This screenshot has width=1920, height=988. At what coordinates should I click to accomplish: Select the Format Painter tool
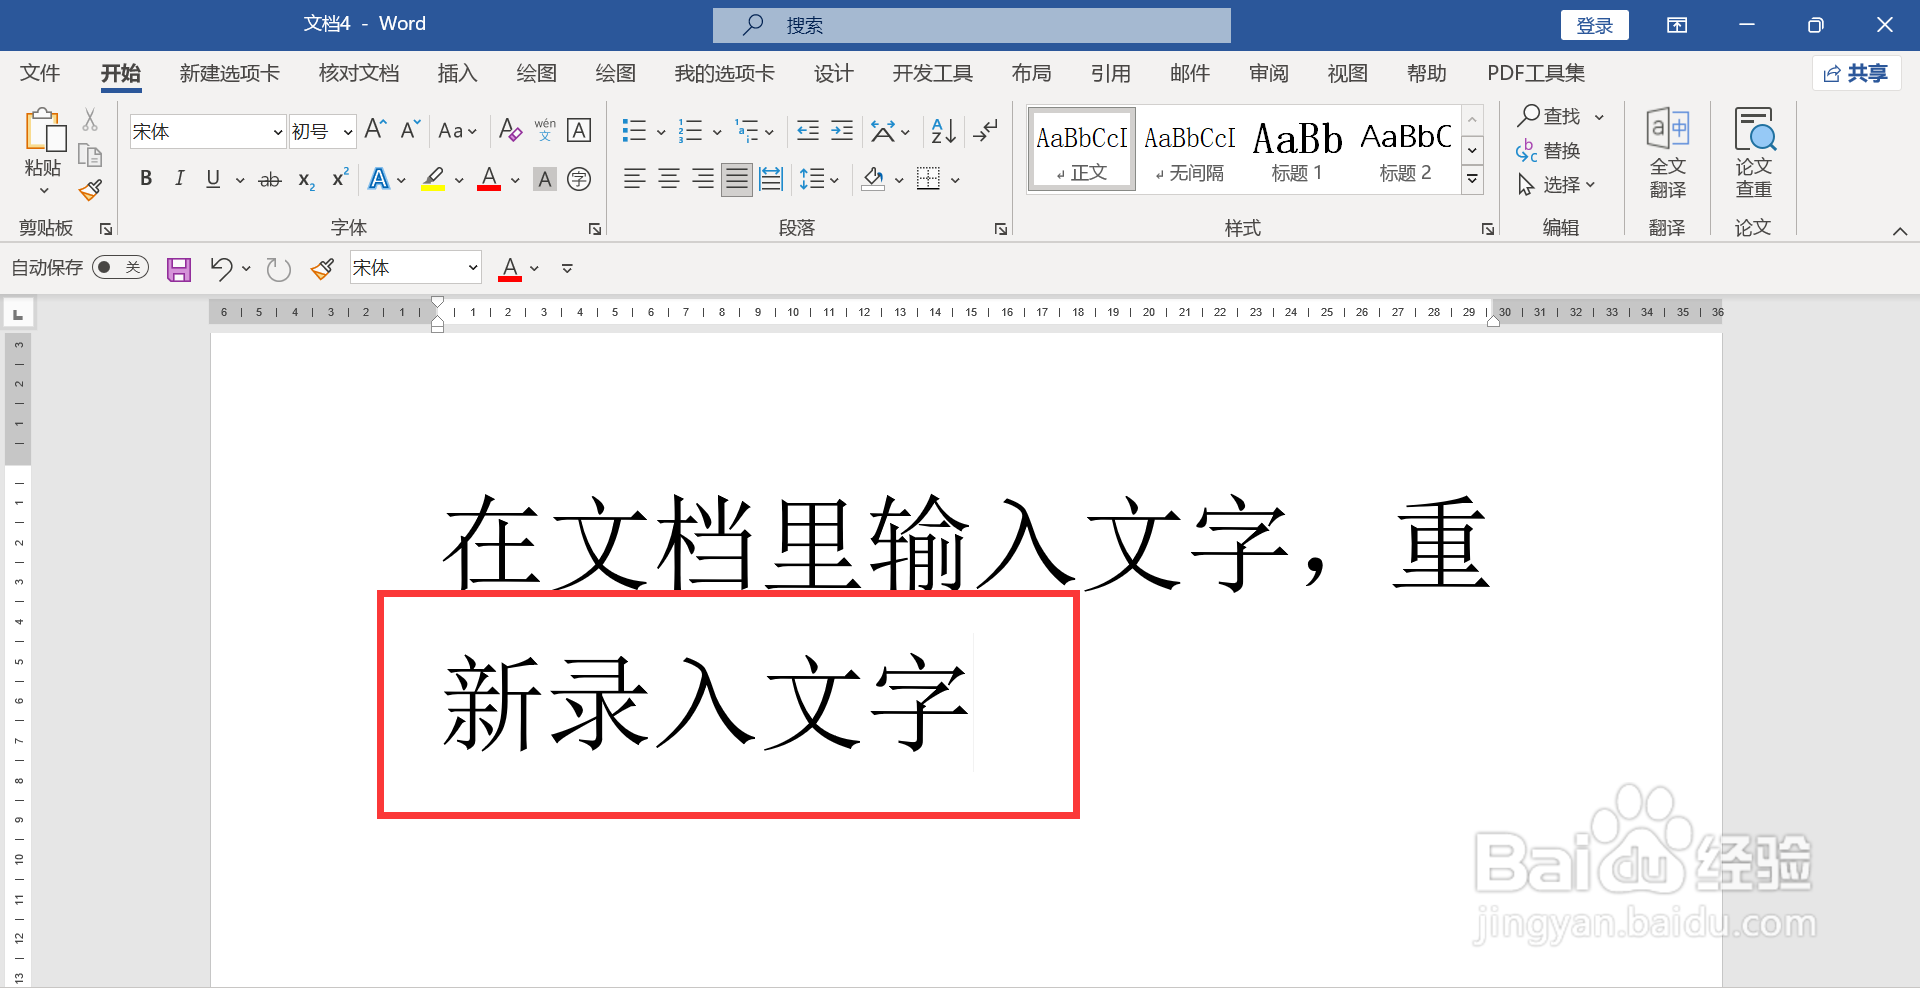click(x=89, y=189)
